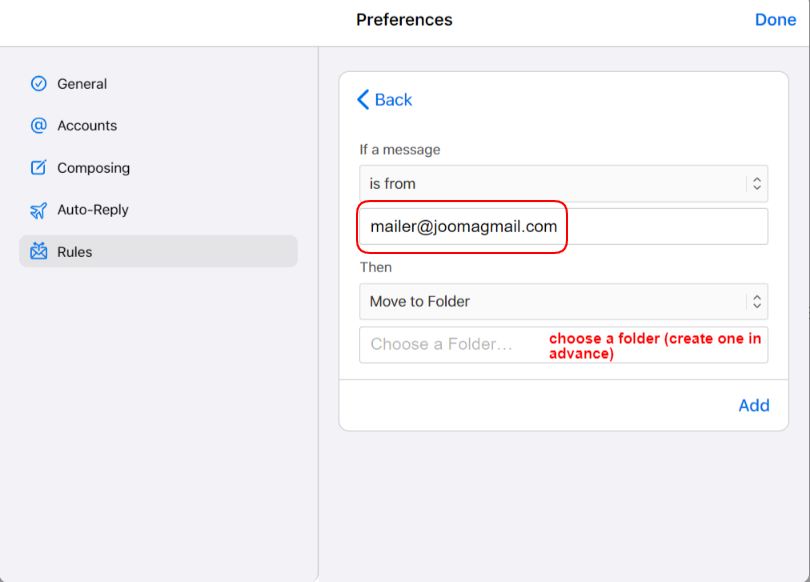The width and height of the screenshot is (810, 582).
Task: Expand the "Move to Folder" action dropdown
Action: [550, 301]
